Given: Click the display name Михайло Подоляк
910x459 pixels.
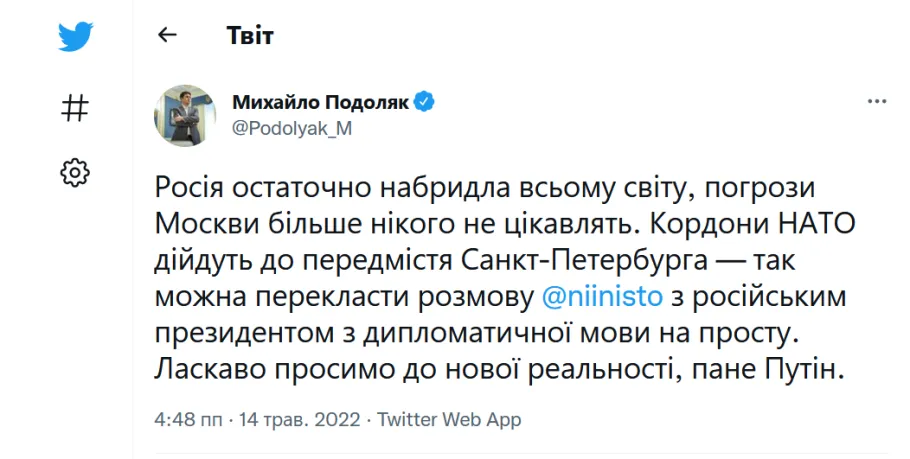Looking at the screenshot, I should (x=321, y=102).
